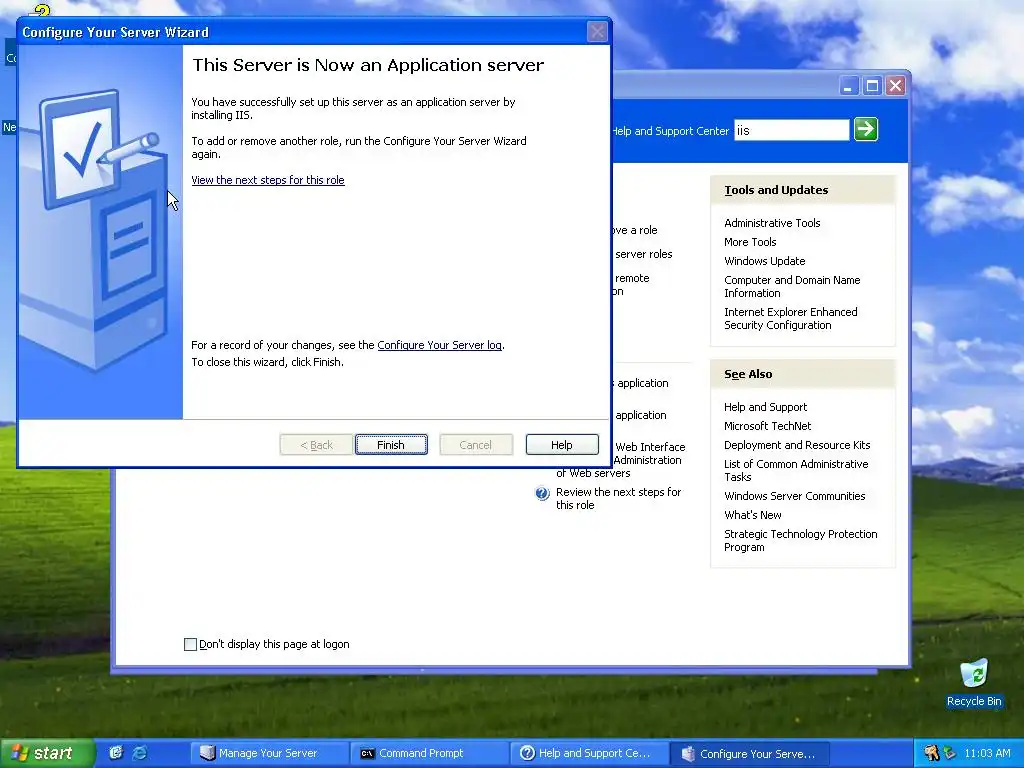Image resolution: width=1024 pixels, height=768 pixels.
Task: Open Deployment and Resource Kits link
Action: pyautogui.click(x=797, y=445)
